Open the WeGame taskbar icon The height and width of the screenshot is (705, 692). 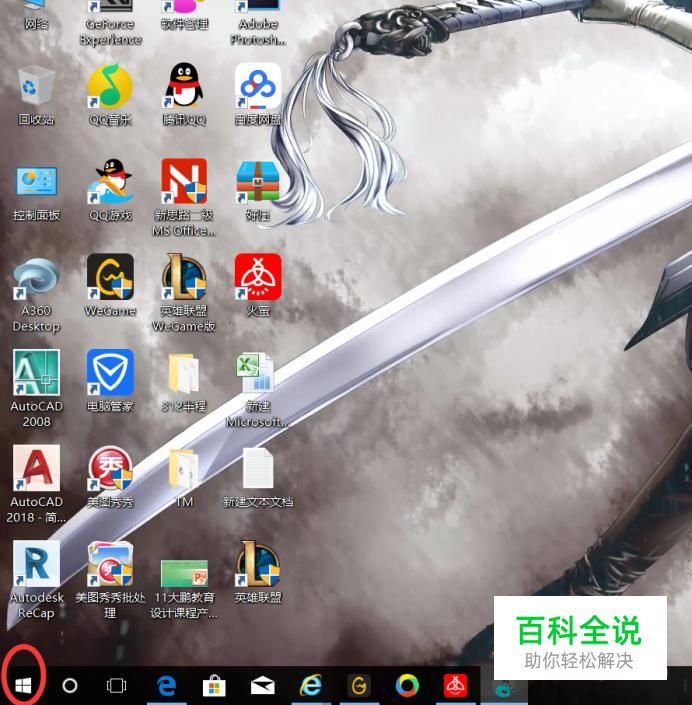click(359, 686)
